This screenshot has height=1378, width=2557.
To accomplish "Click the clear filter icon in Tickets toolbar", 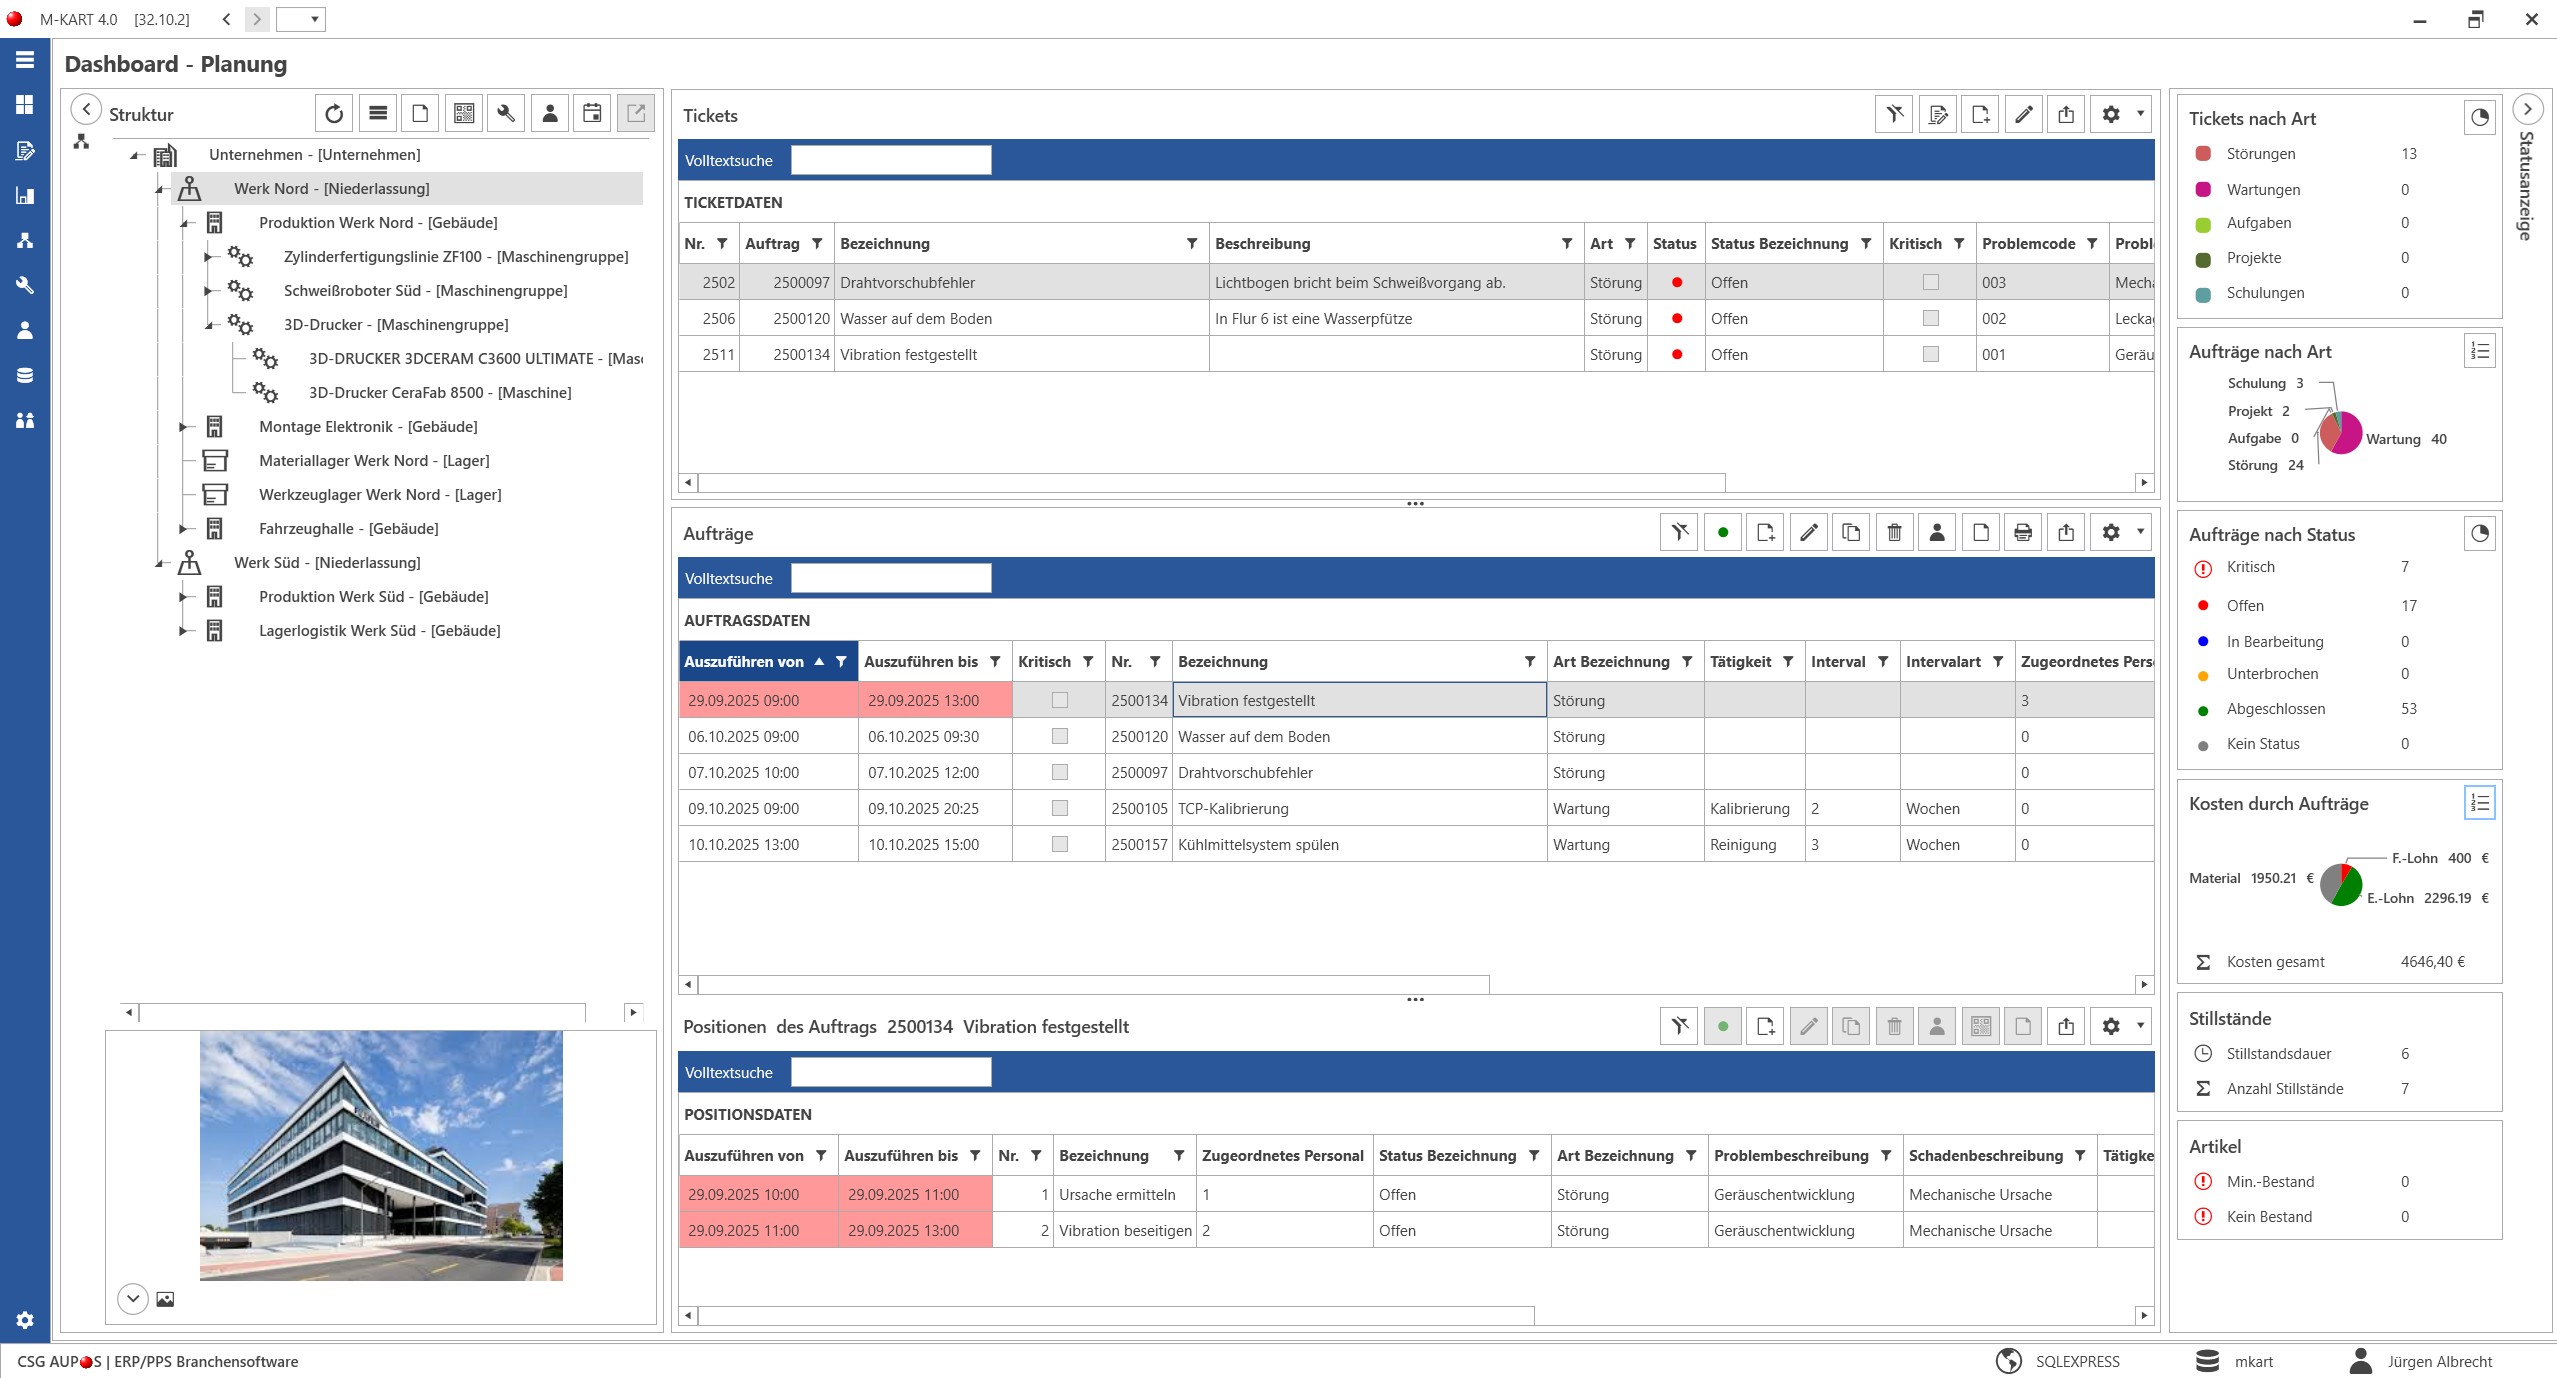I will click(x=1894, y=115).
